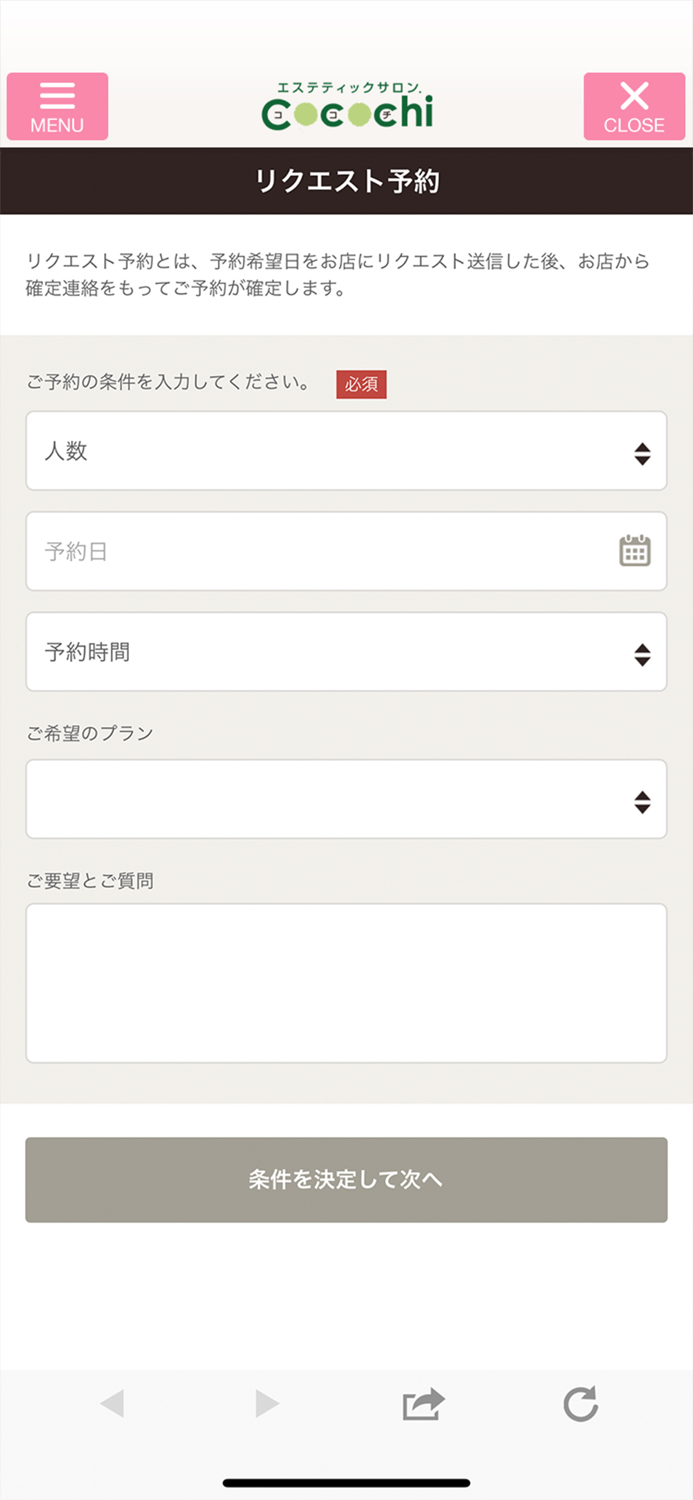693x1500 pixels.
Task: Click the 必須 required label
Action: pyautogui.click(x=361, y=384)
